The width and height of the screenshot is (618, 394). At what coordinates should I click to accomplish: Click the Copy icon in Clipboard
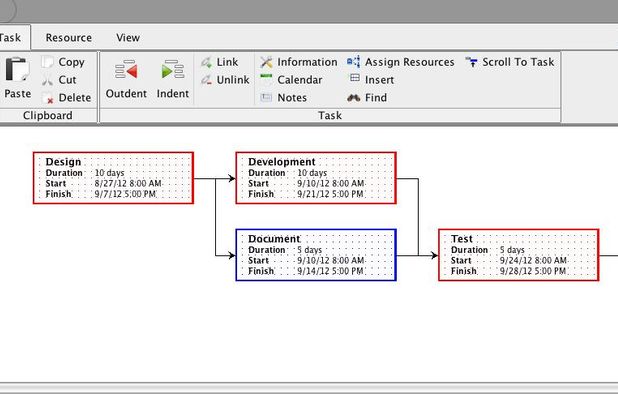47,62
